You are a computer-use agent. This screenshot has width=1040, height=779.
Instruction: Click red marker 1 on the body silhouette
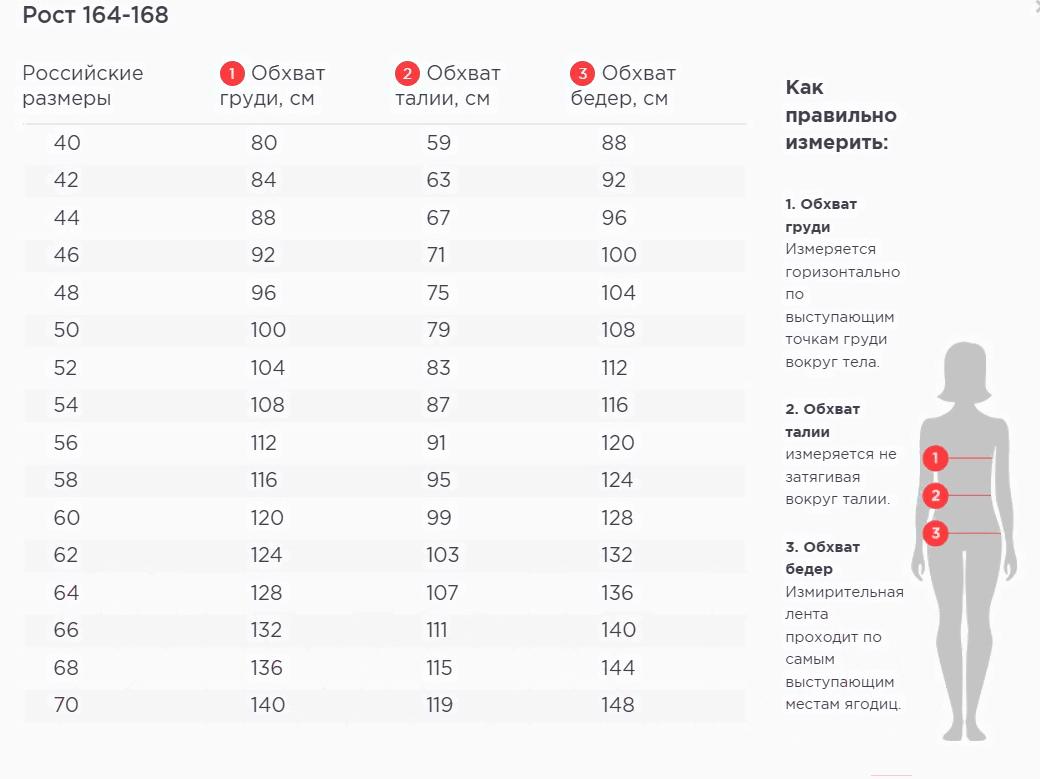(x=935, y=458)
